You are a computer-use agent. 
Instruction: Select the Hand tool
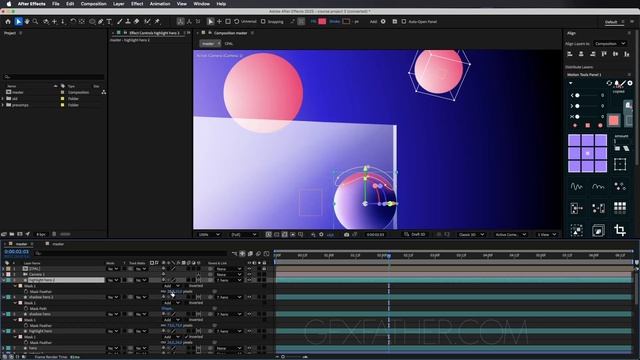(27, 22)
